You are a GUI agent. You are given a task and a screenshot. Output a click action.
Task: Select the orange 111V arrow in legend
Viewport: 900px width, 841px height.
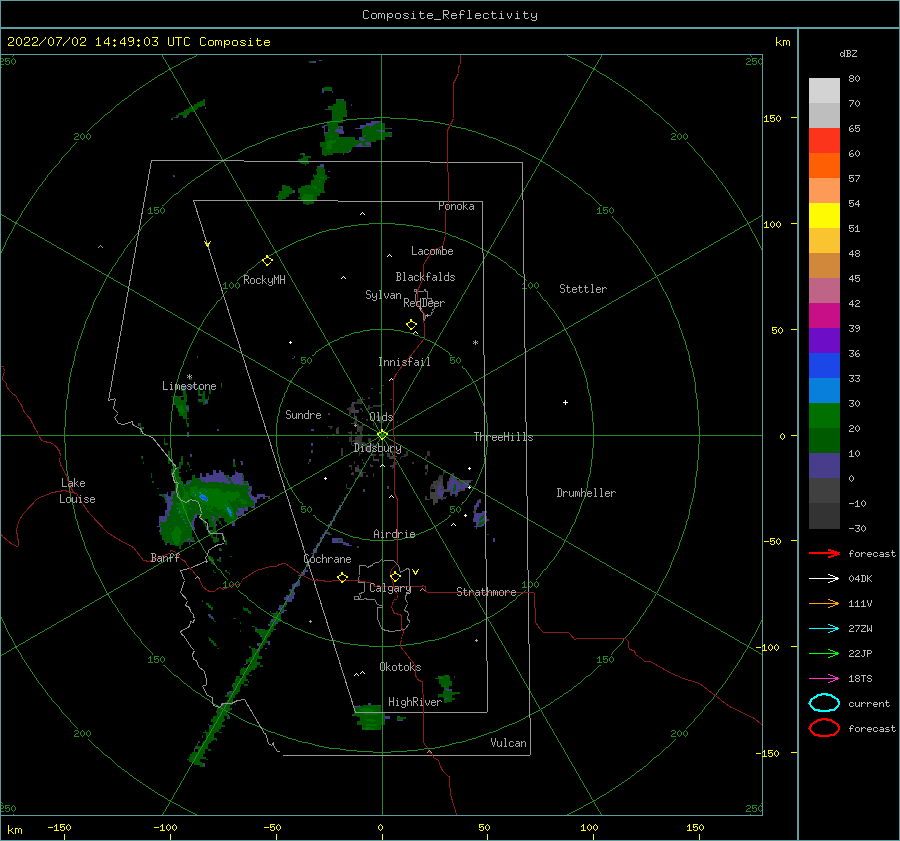824,603
